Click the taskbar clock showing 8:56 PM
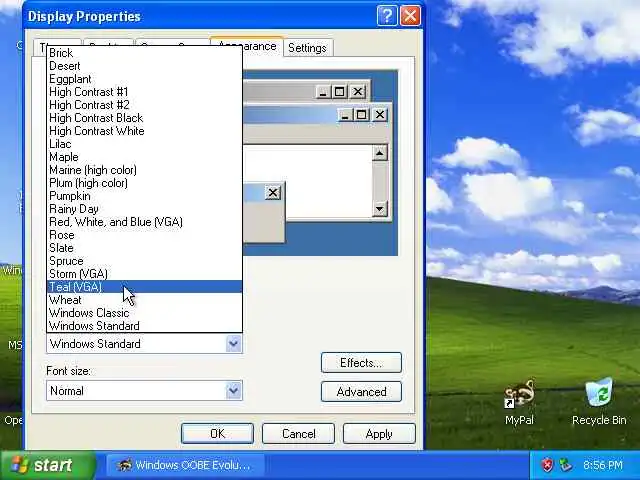Screen dimensions: 640x480 [x=603, y=465]
